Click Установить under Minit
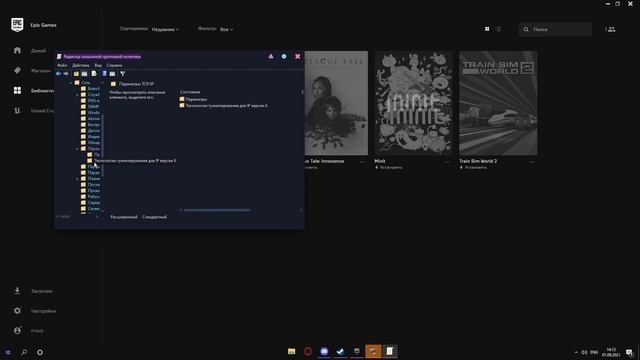This screenshot has width=640, height=360. pyautogui.click(x=389, y=167)
